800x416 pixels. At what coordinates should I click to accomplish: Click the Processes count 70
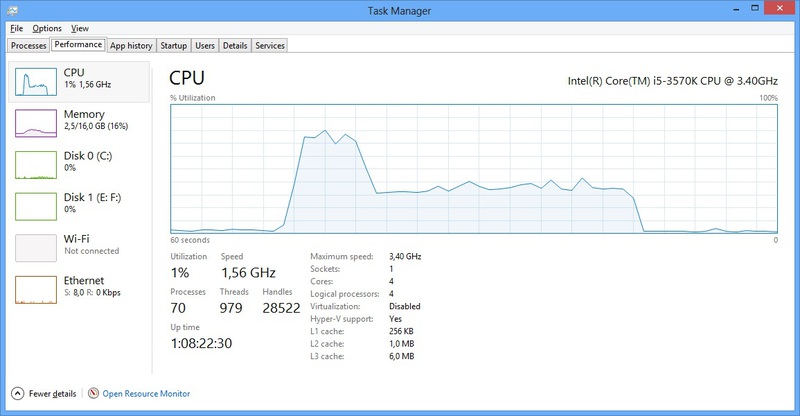[x=178, y=308]
